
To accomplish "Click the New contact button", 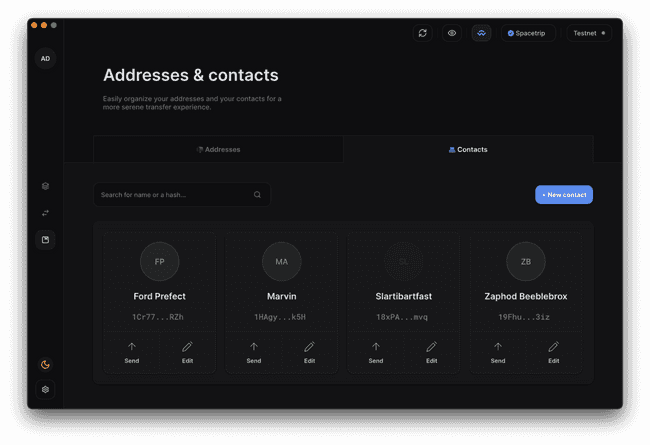I will (564, 195).
